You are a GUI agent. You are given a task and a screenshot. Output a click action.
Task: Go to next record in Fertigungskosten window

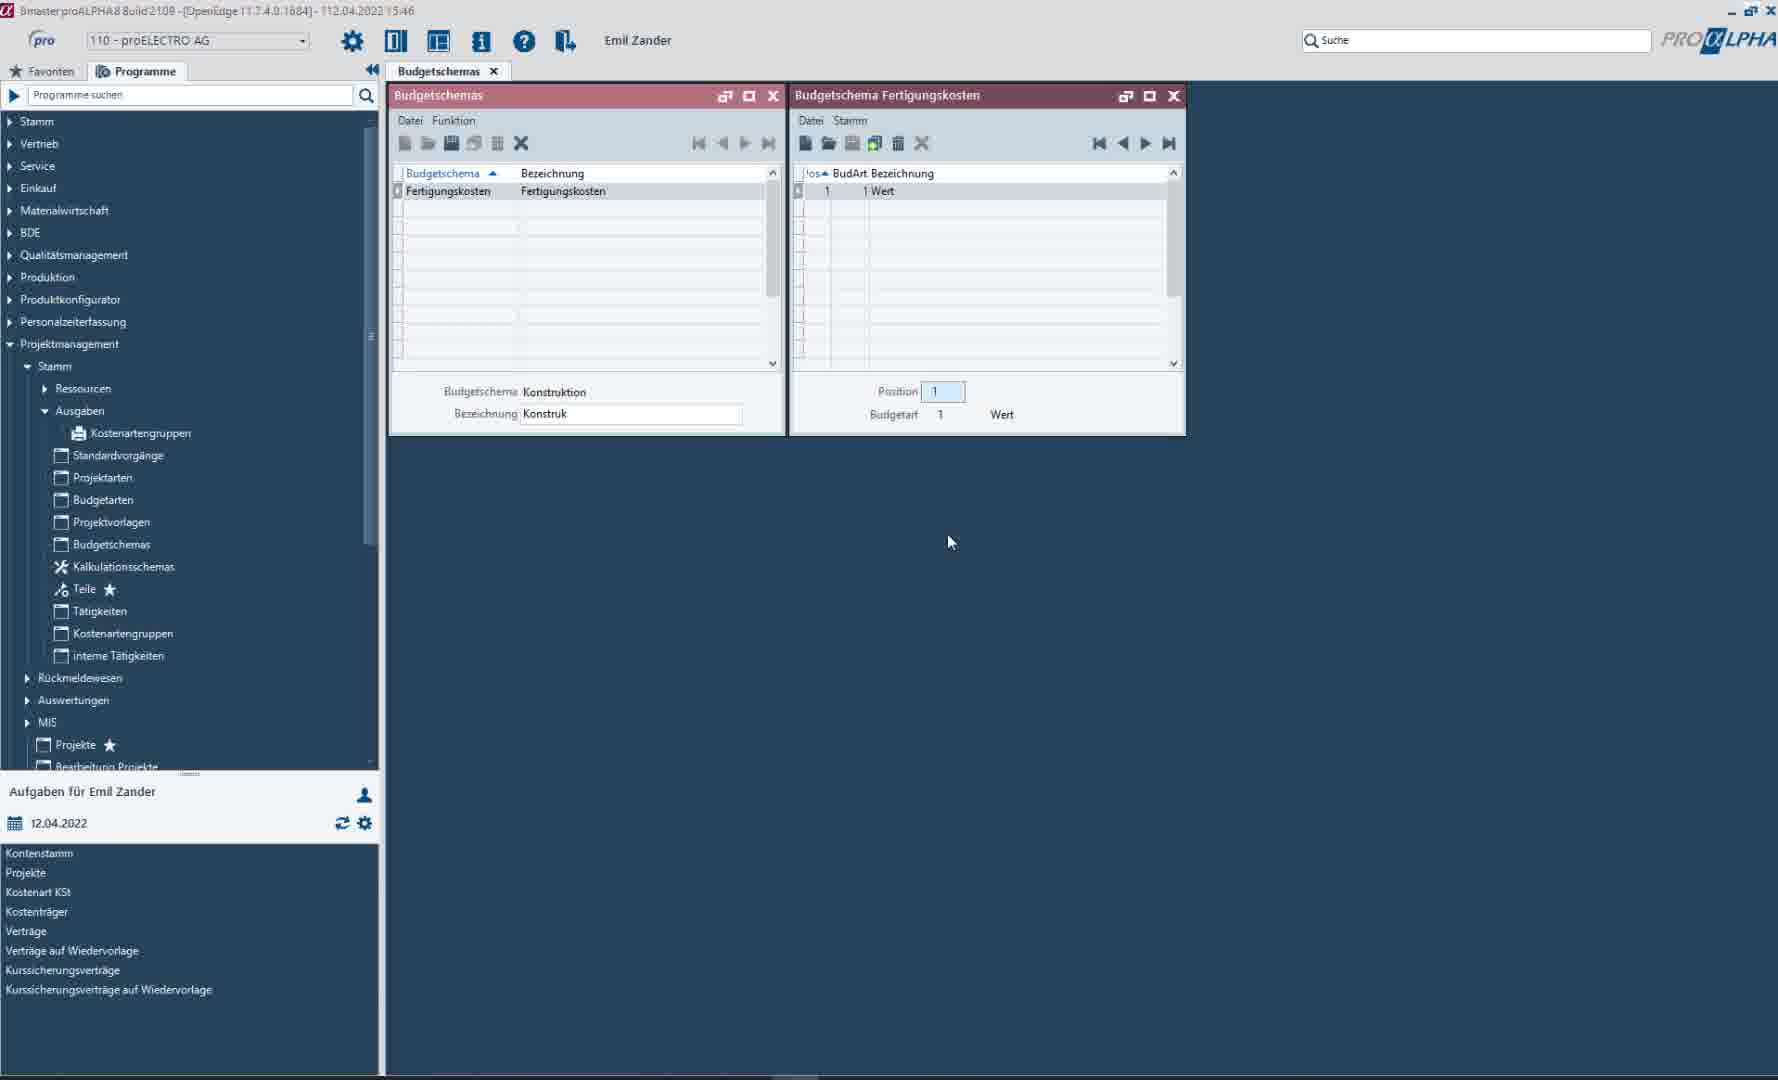click(x=1146, y=143)
